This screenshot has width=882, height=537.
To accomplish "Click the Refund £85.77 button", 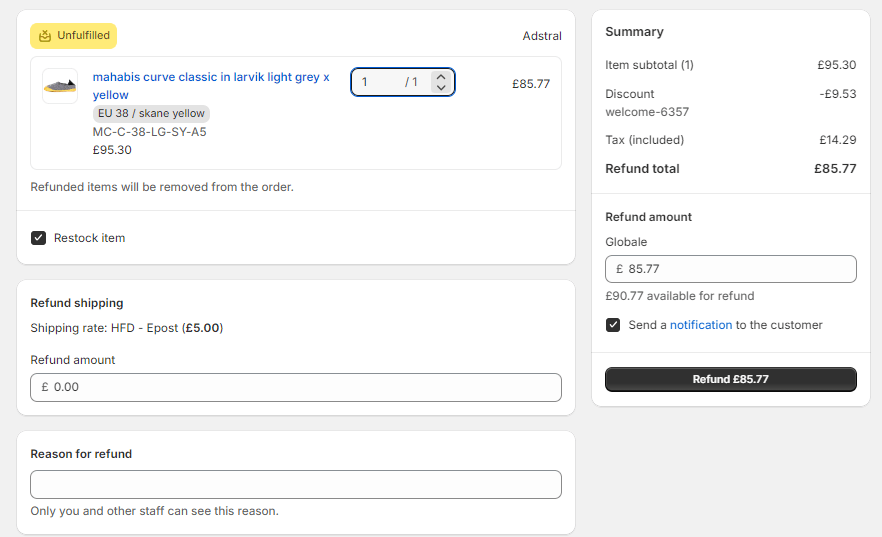I will [x=731, y=380].
